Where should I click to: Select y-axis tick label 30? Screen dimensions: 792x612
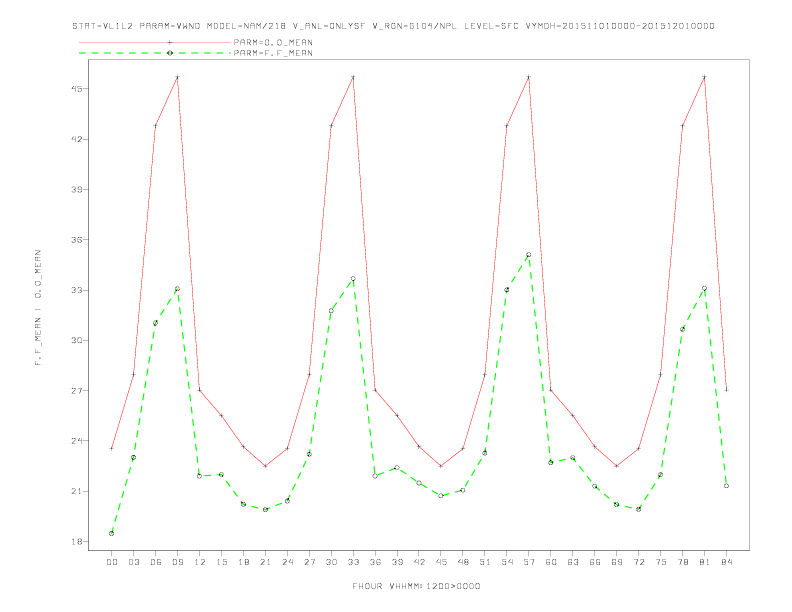[77, 340]
